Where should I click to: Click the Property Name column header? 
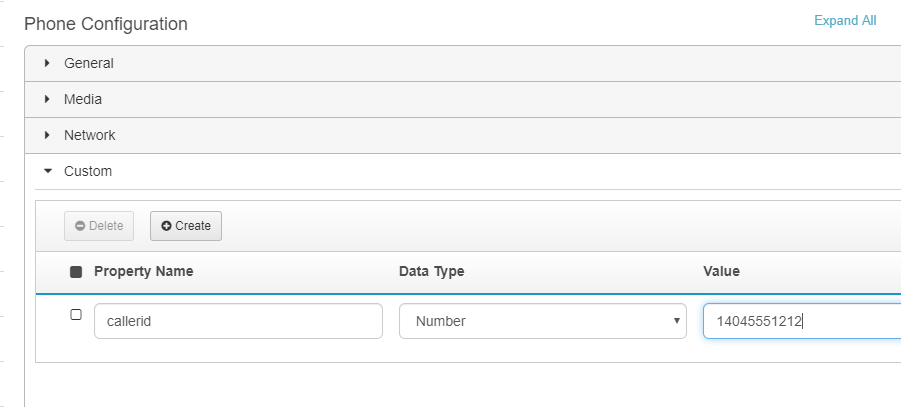point(144,271)
